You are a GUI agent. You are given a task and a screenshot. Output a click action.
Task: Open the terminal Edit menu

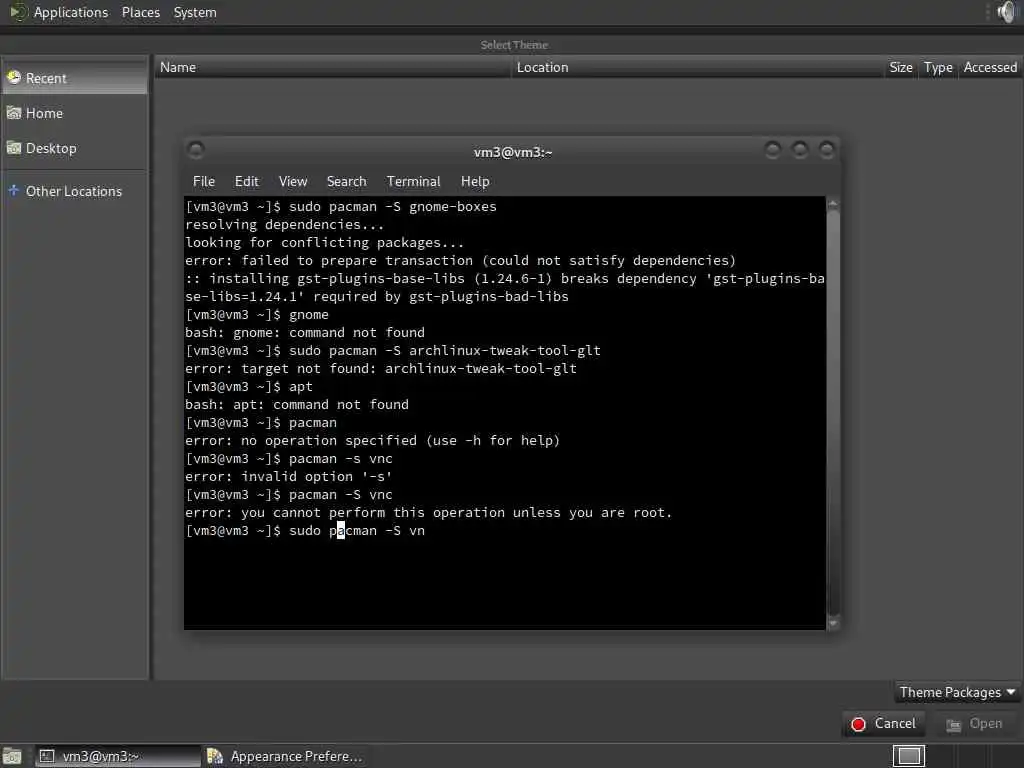tap(246, 182)
